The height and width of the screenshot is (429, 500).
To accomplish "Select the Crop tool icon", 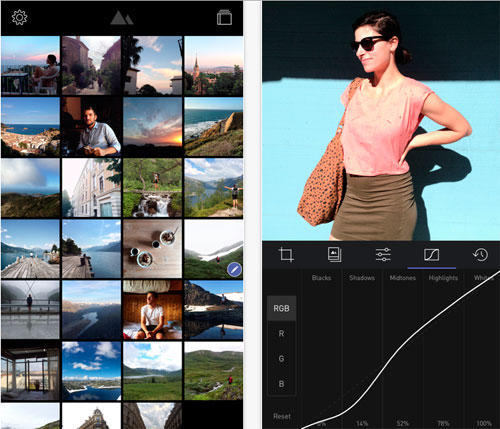I will (286, 255).
